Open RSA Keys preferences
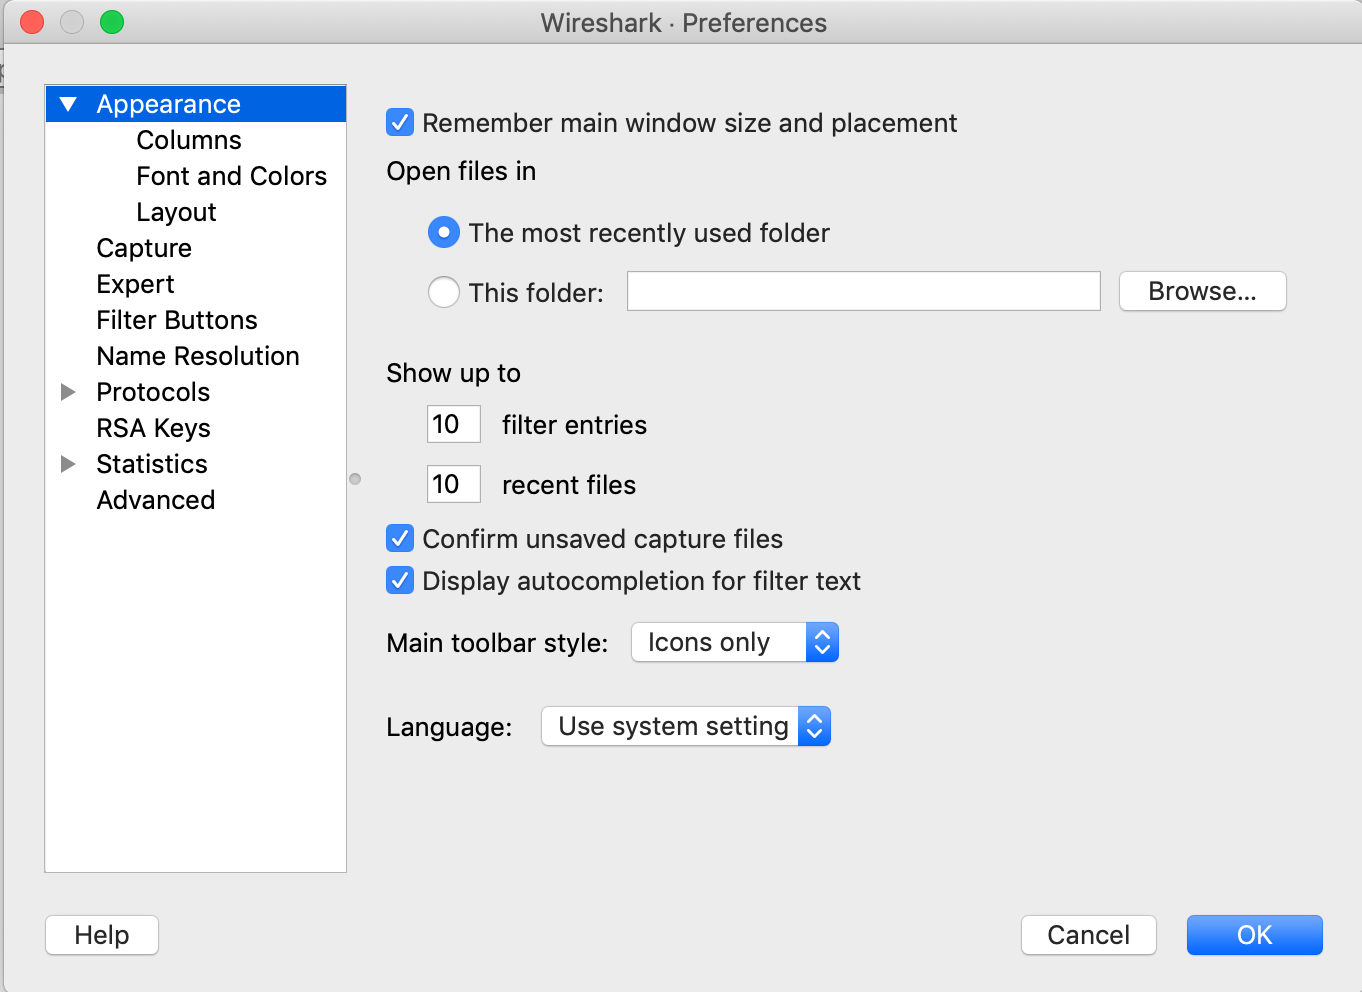Screen dimensions: 1362x992 [x=153, y=428]
